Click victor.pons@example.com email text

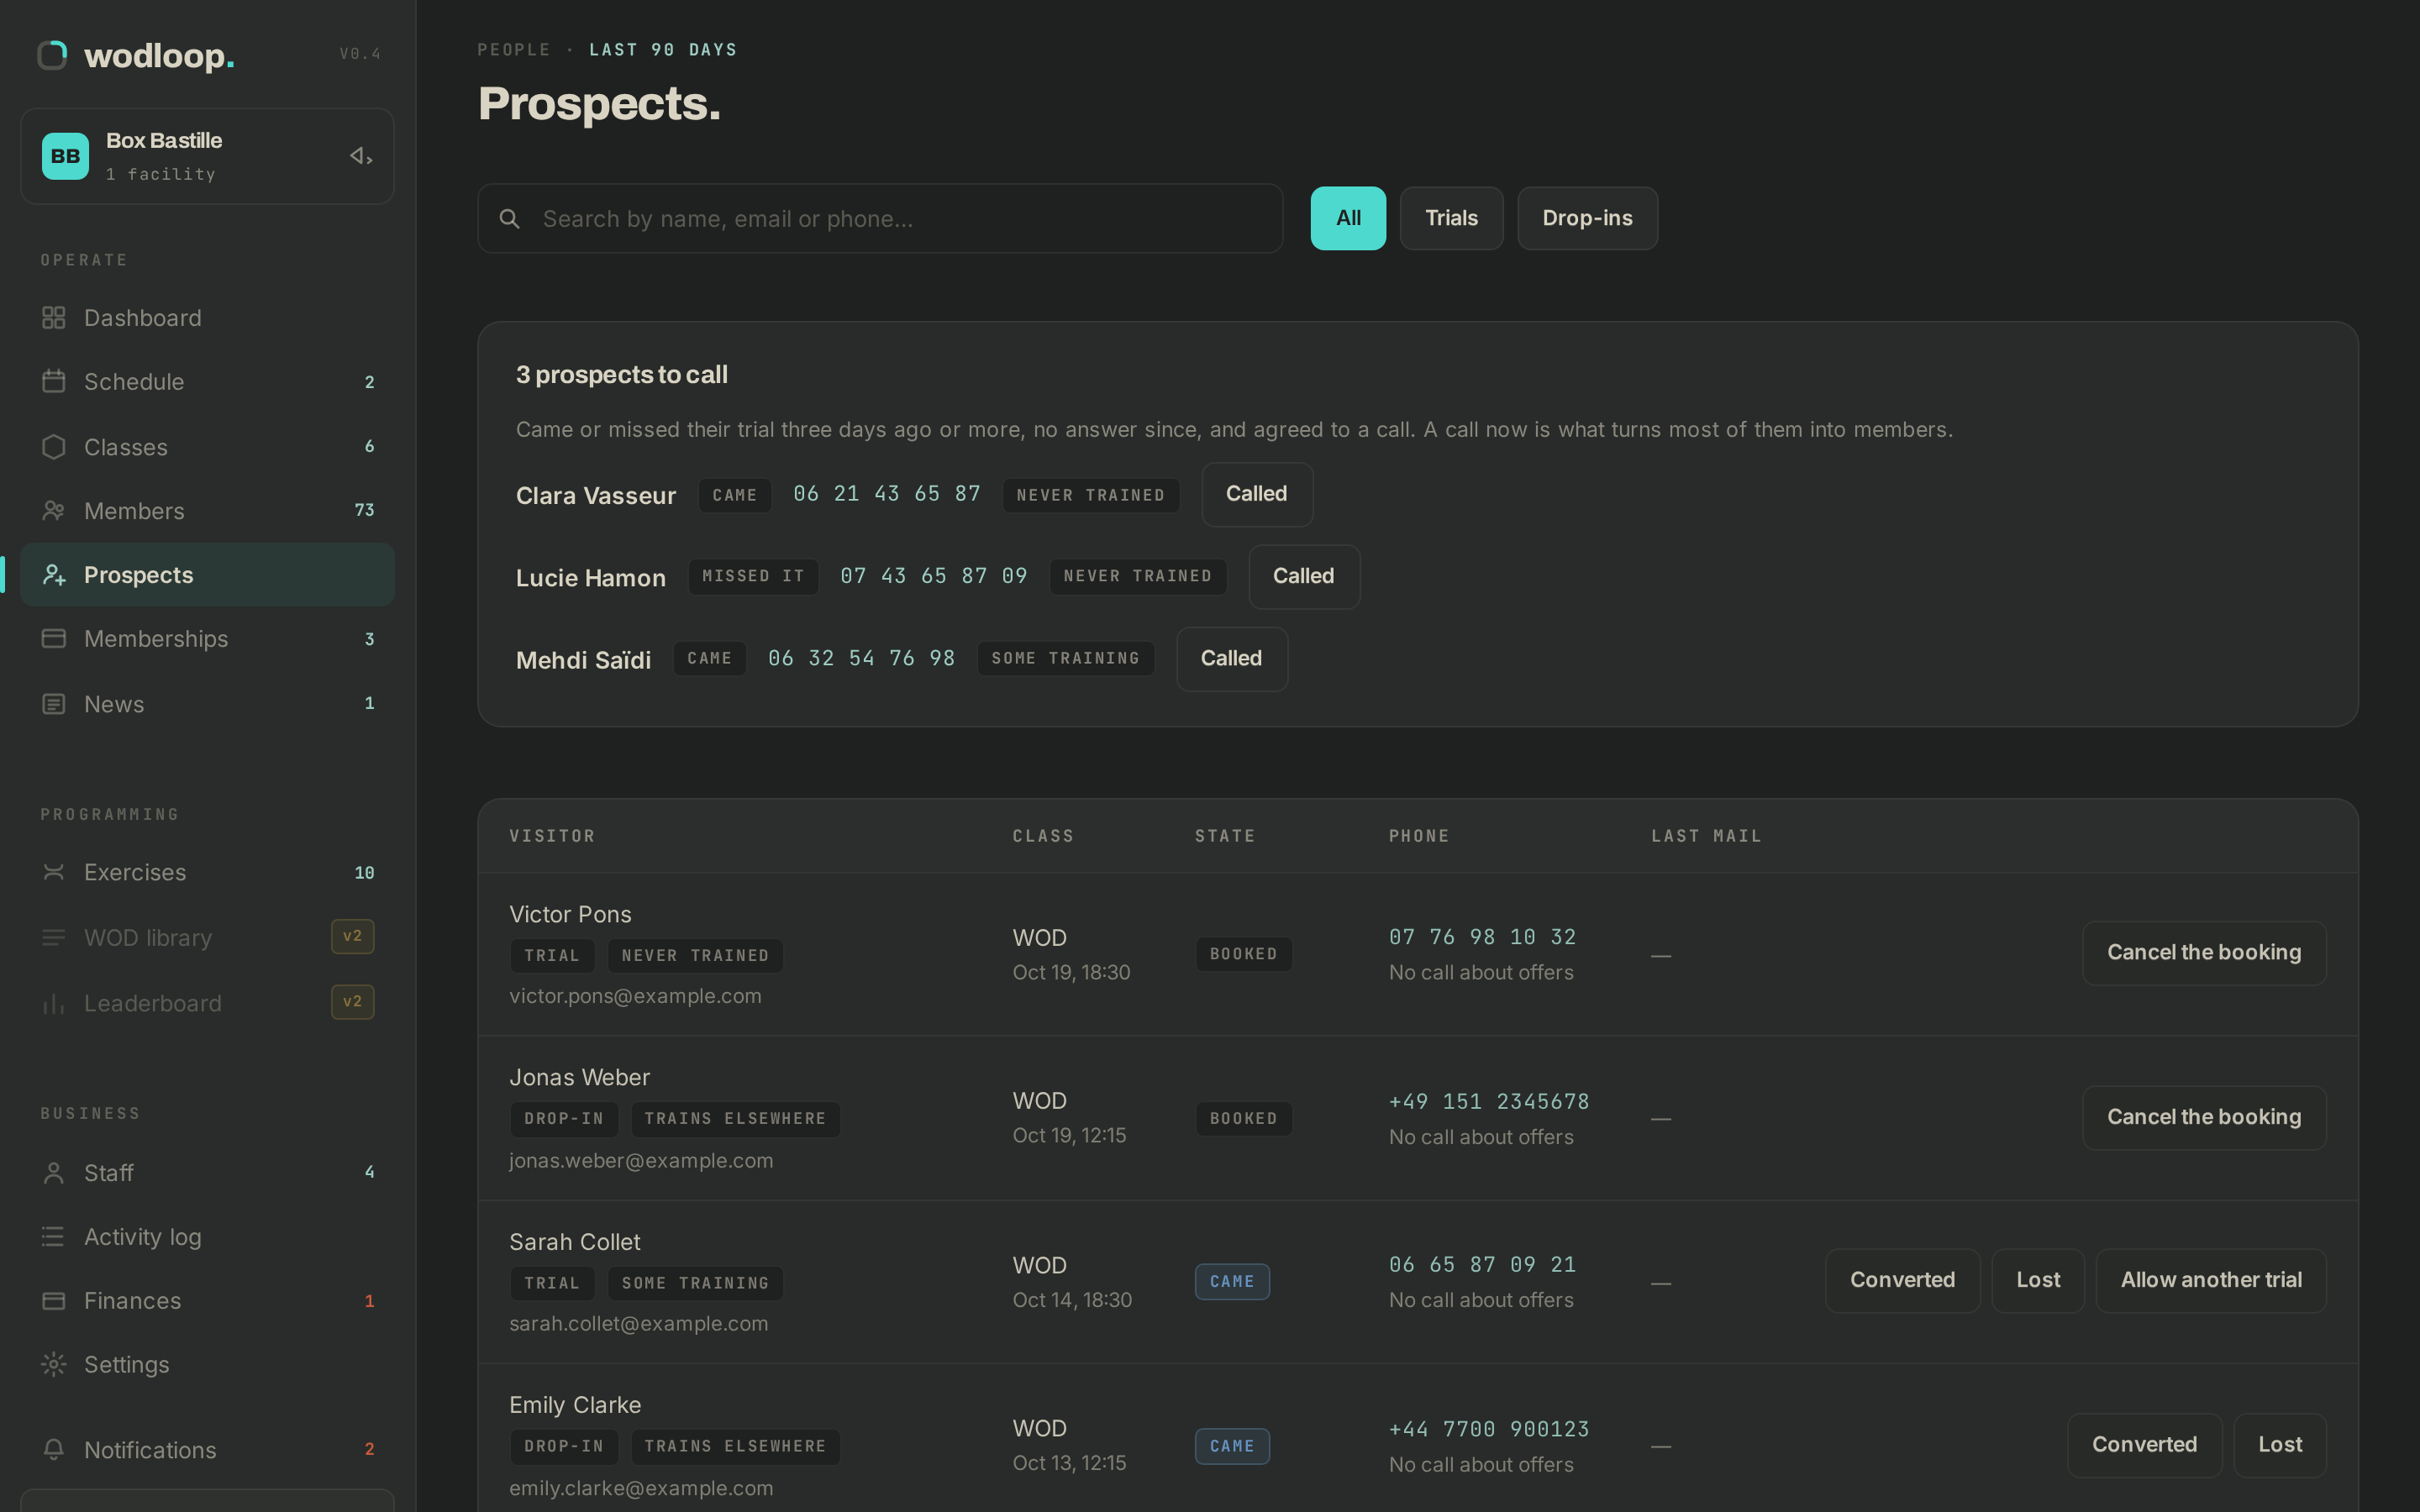pyautogui.click(x=635, y=996)
